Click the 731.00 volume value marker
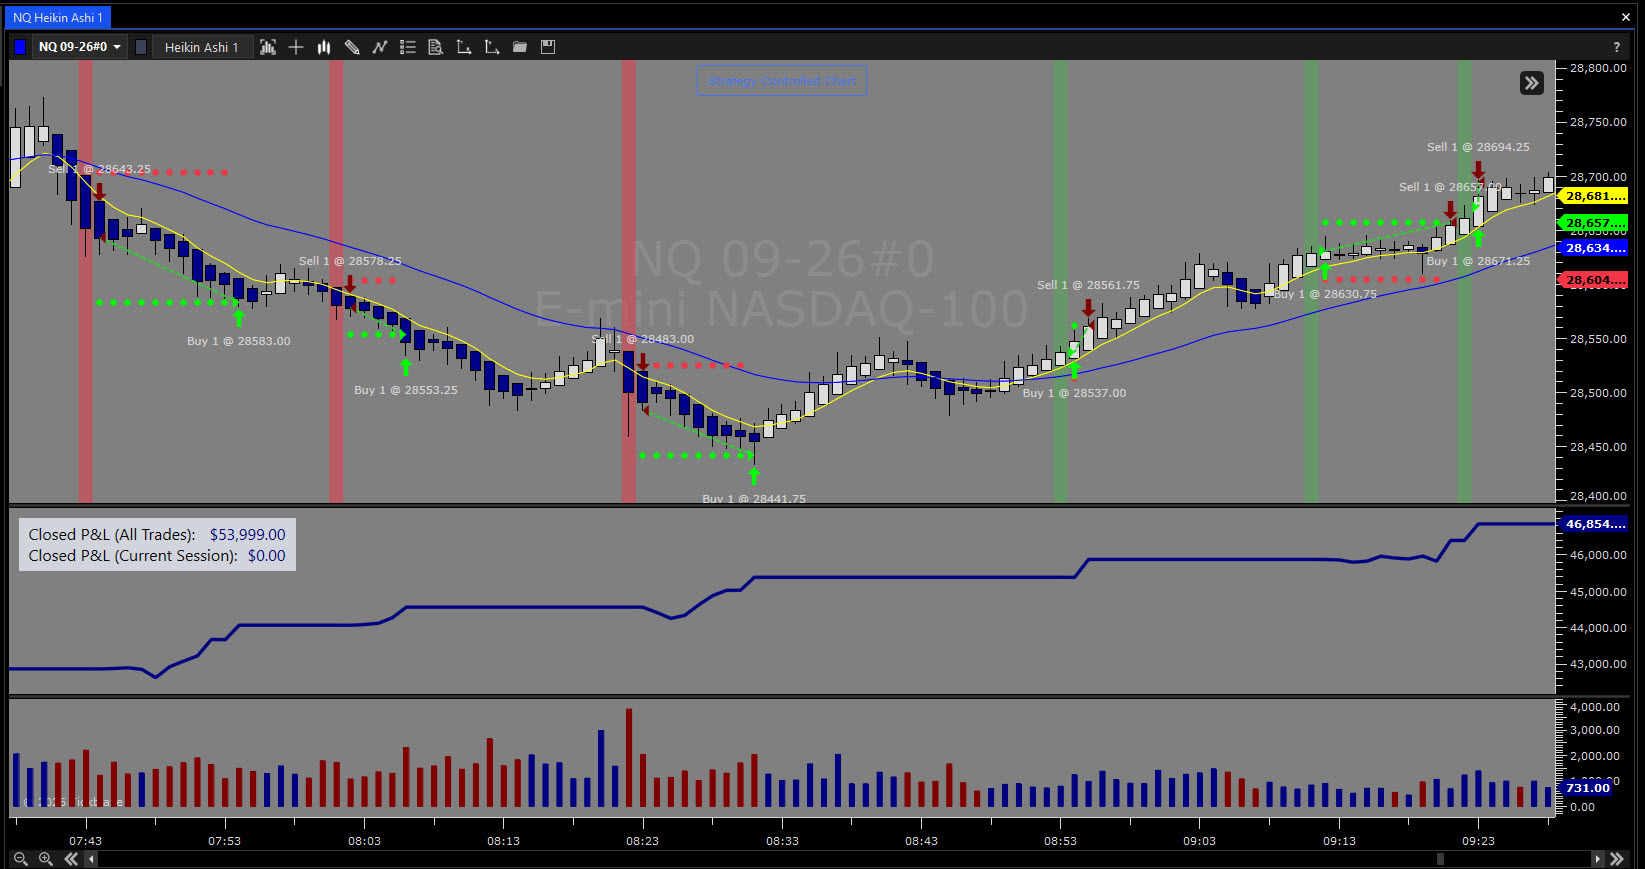 (1587, 788)
